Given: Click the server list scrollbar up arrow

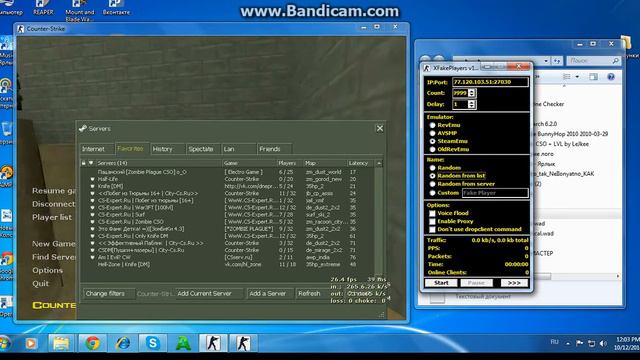Looking at the screenshot, I should pos(379,163).
